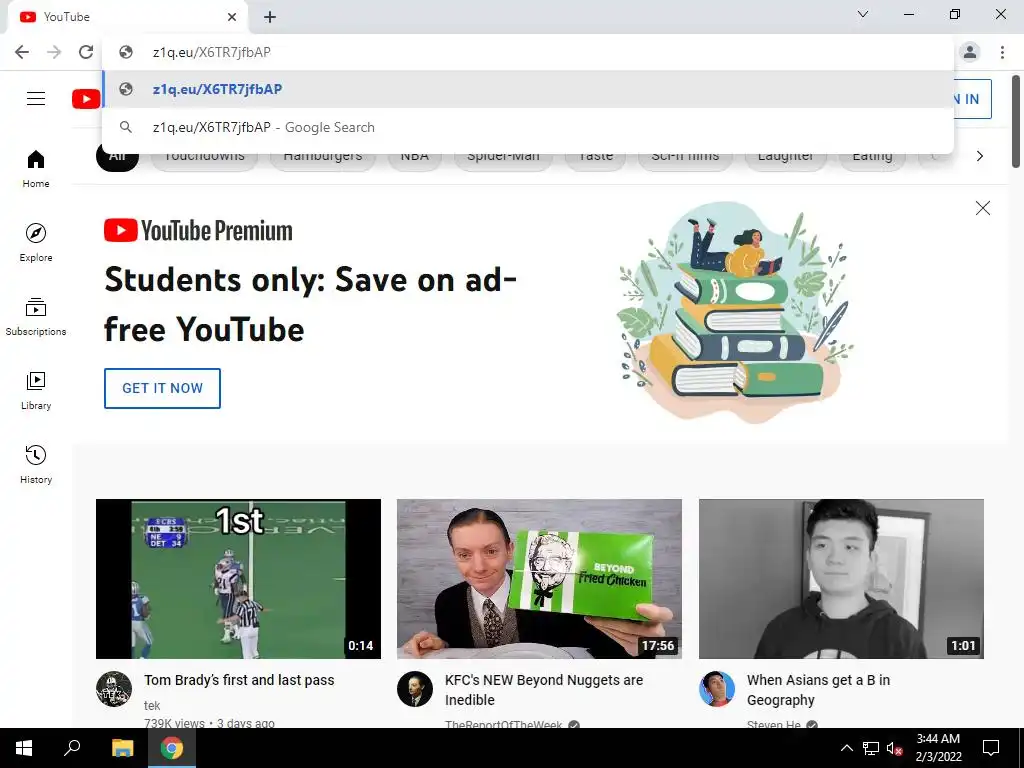Open Explore in YouTube sidebar
The height and width of the screenshot is (768, 1024).
click(36, 243)
